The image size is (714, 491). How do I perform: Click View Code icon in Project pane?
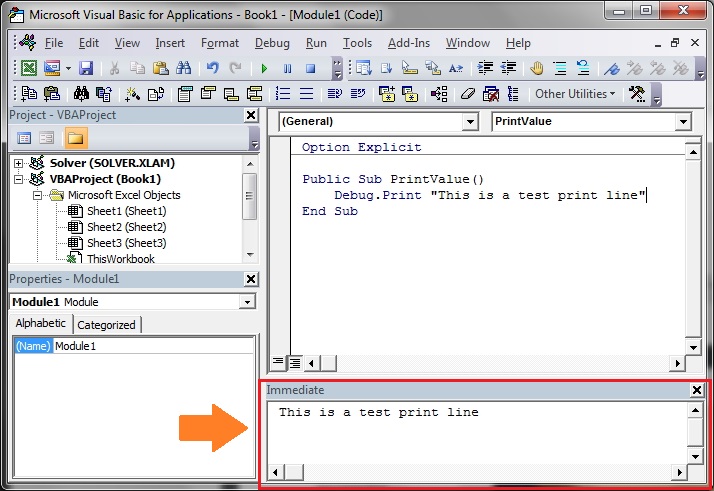pyautogui.click(x=25, y=138)
